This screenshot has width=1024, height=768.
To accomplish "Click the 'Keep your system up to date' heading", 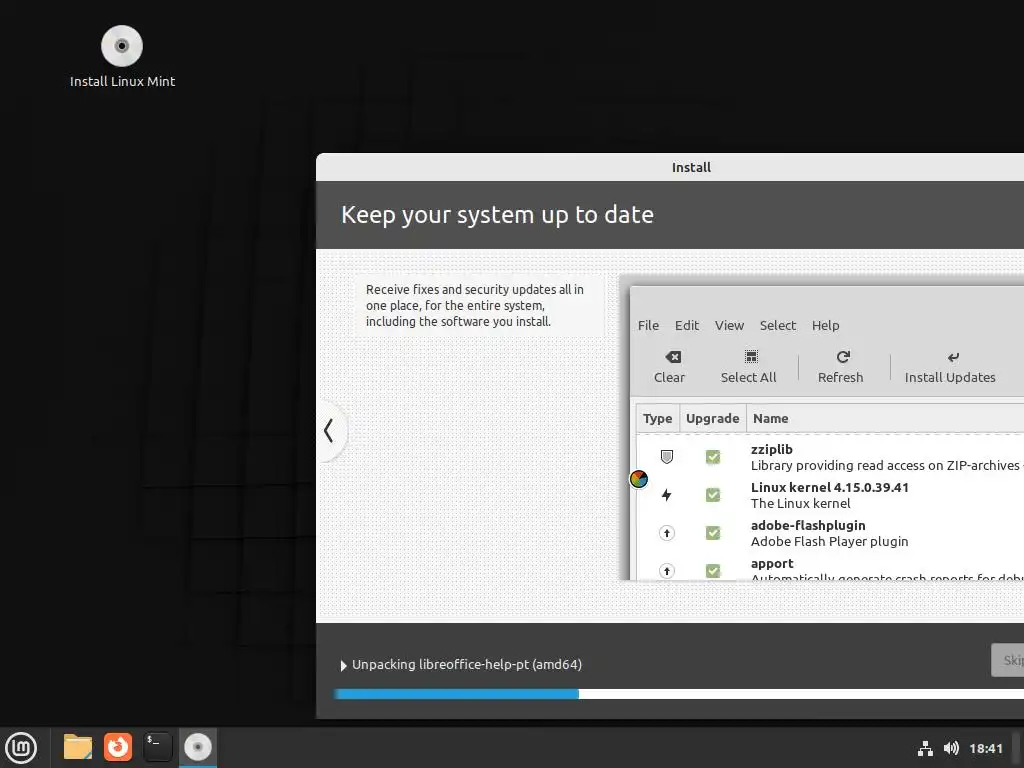I will click(x=497, y=215).
